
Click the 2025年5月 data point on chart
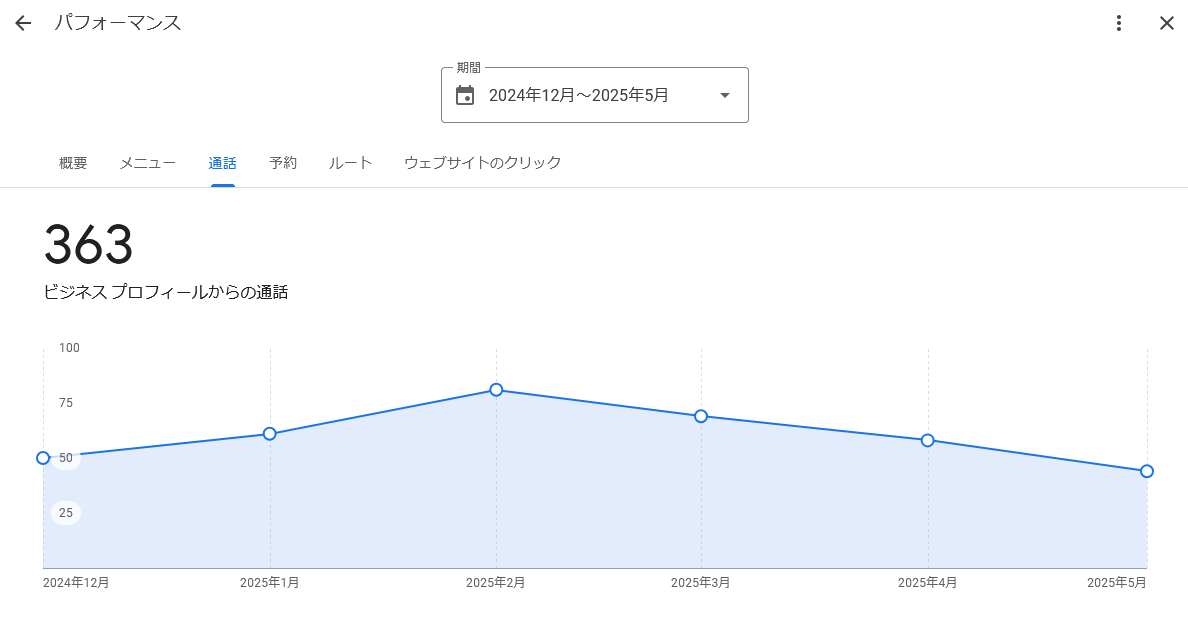click(x=1147, y=471)
